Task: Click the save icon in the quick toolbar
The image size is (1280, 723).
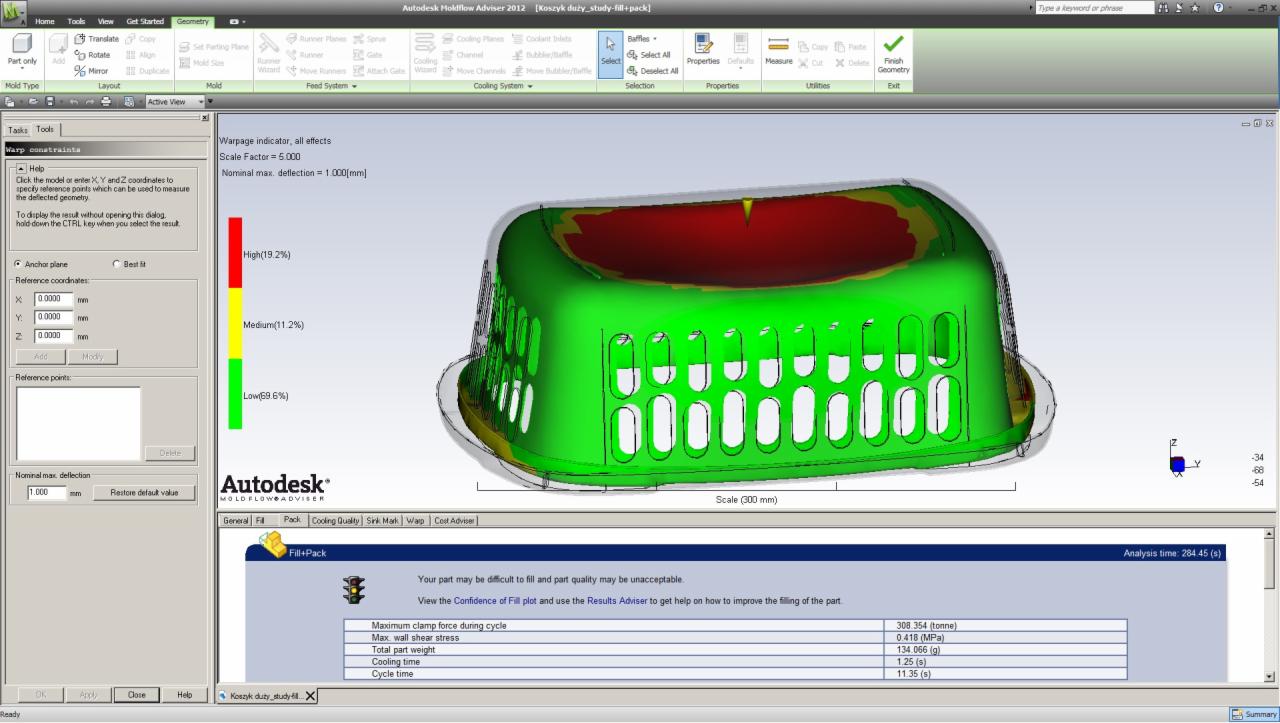Action: click(x=49, y=102)
